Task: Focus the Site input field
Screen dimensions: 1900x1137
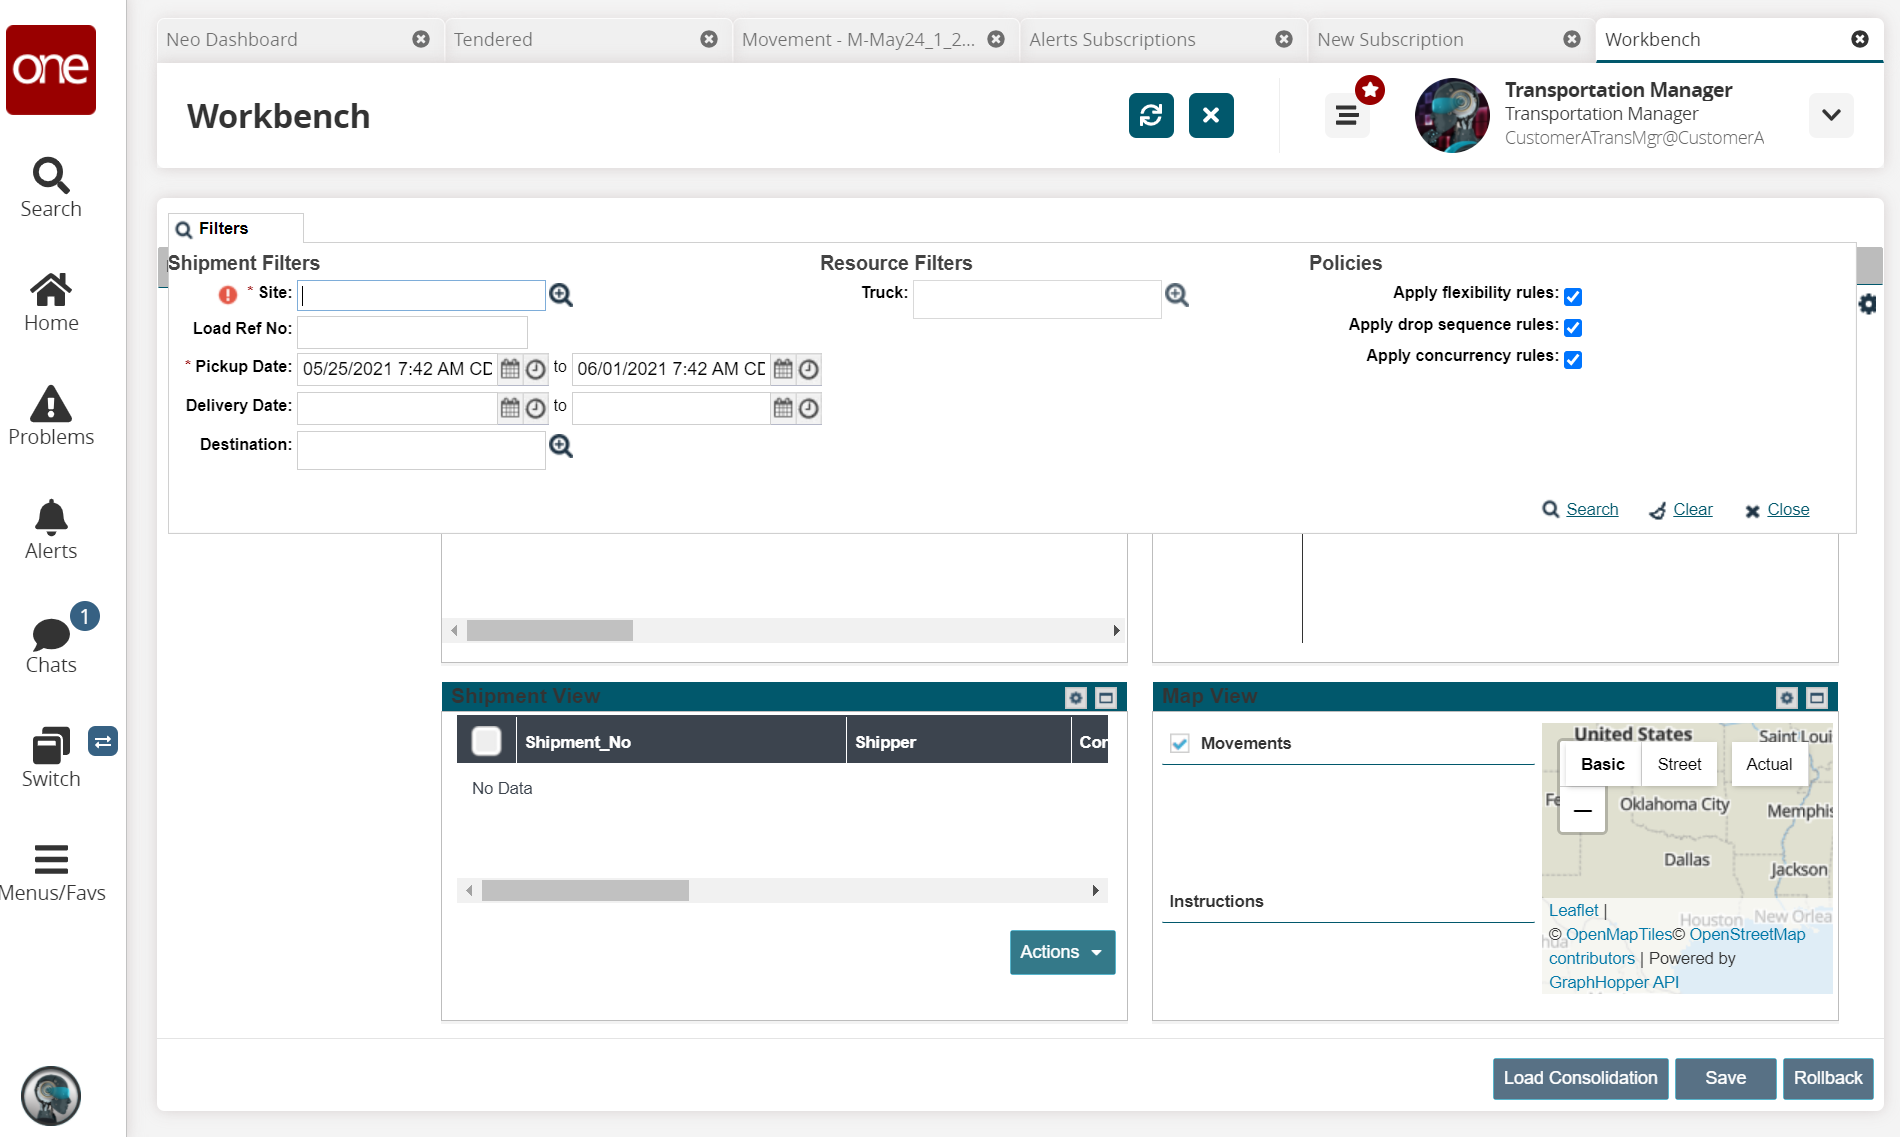Action: (x=421, y=295)
